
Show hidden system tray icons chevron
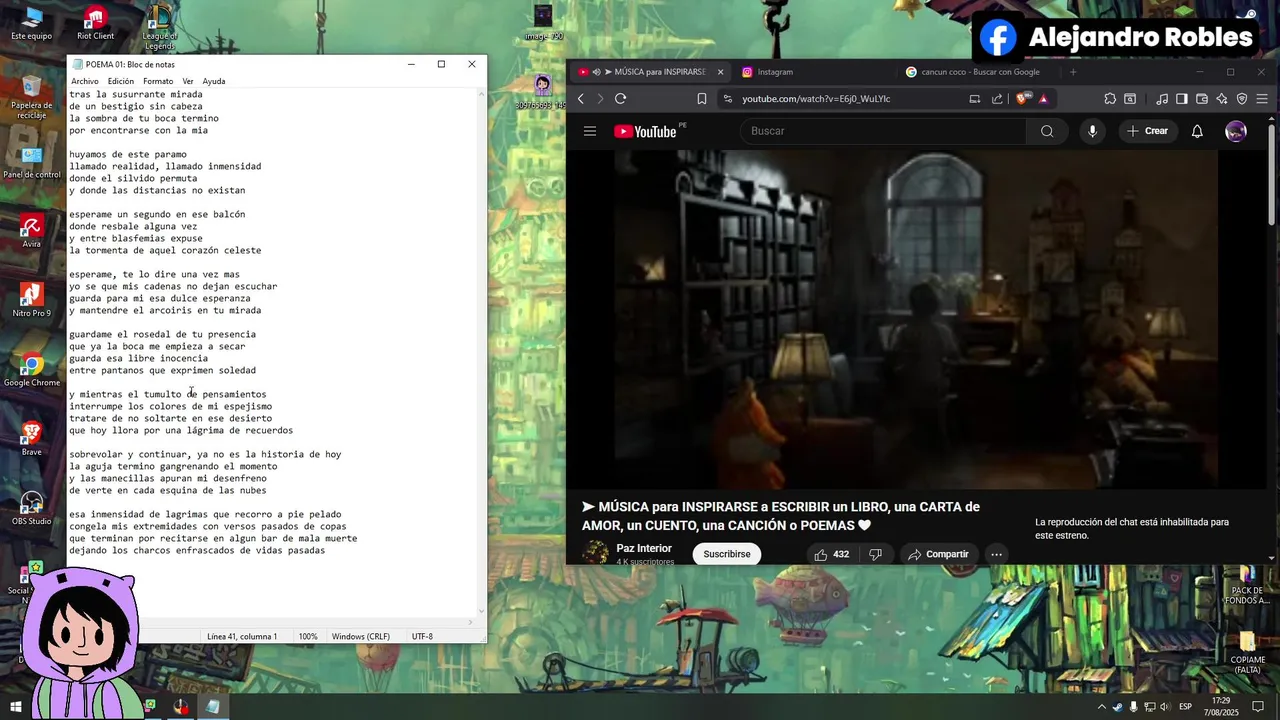click(x=1102, y=707)
